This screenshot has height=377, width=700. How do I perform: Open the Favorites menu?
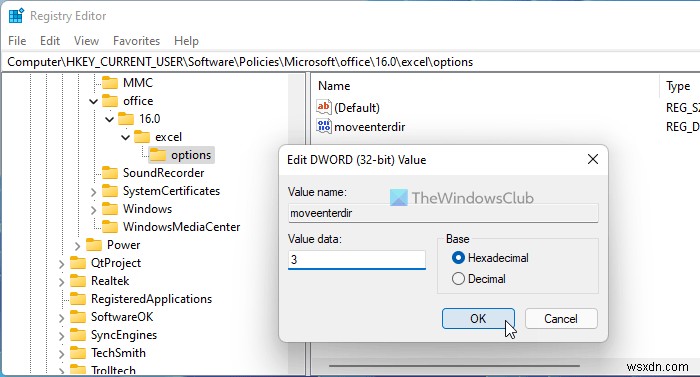(x=136, y=41)
